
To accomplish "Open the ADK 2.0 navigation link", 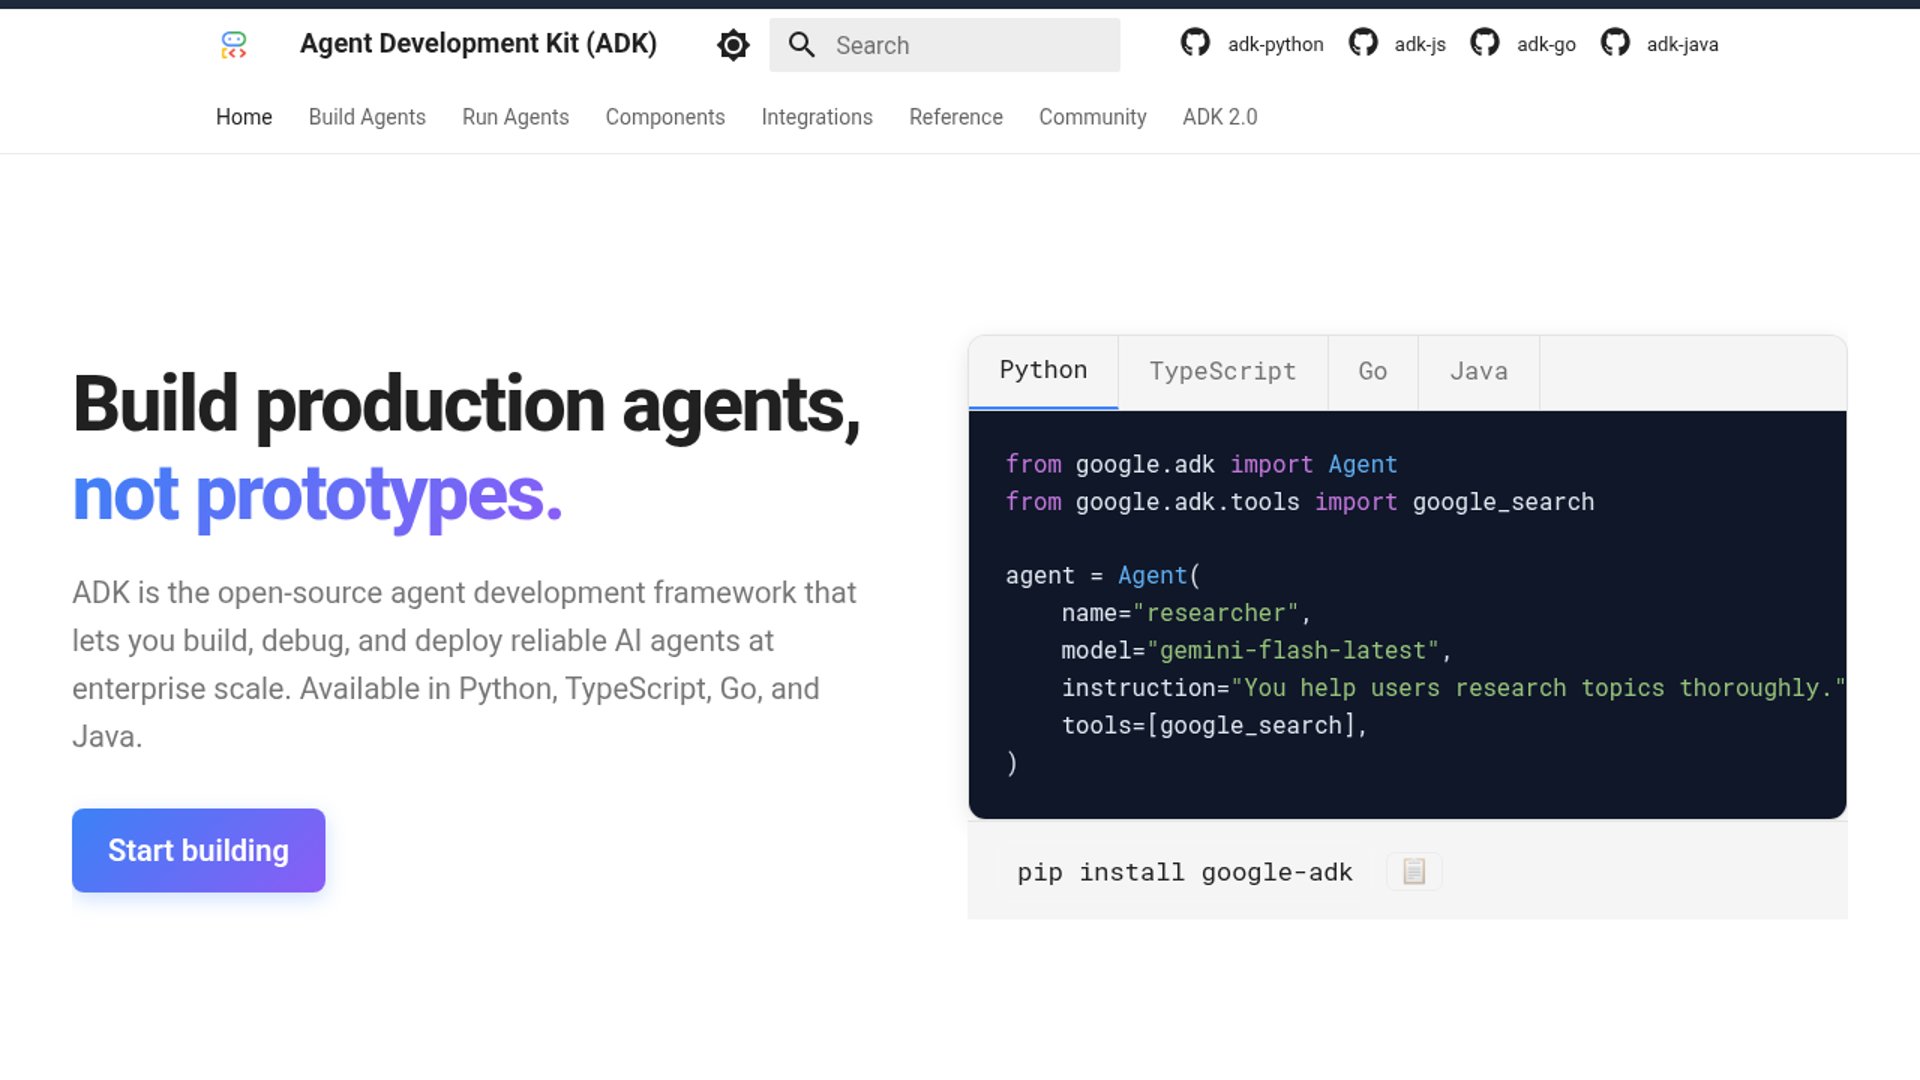I will (1219, 117).
